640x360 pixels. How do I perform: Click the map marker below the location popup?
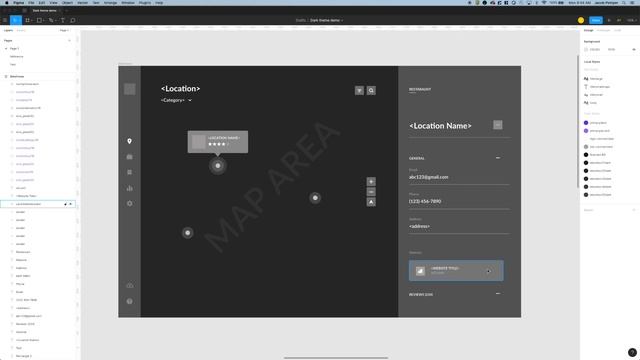point(218,166)
